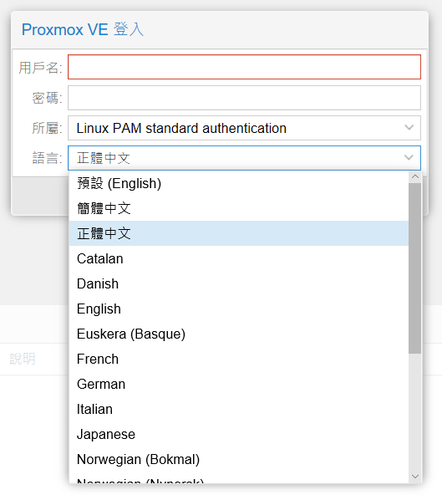This screenshot has height=500, width=442.
Task: Click the 用戶名 username input field
Action: (x=244, y=67)
